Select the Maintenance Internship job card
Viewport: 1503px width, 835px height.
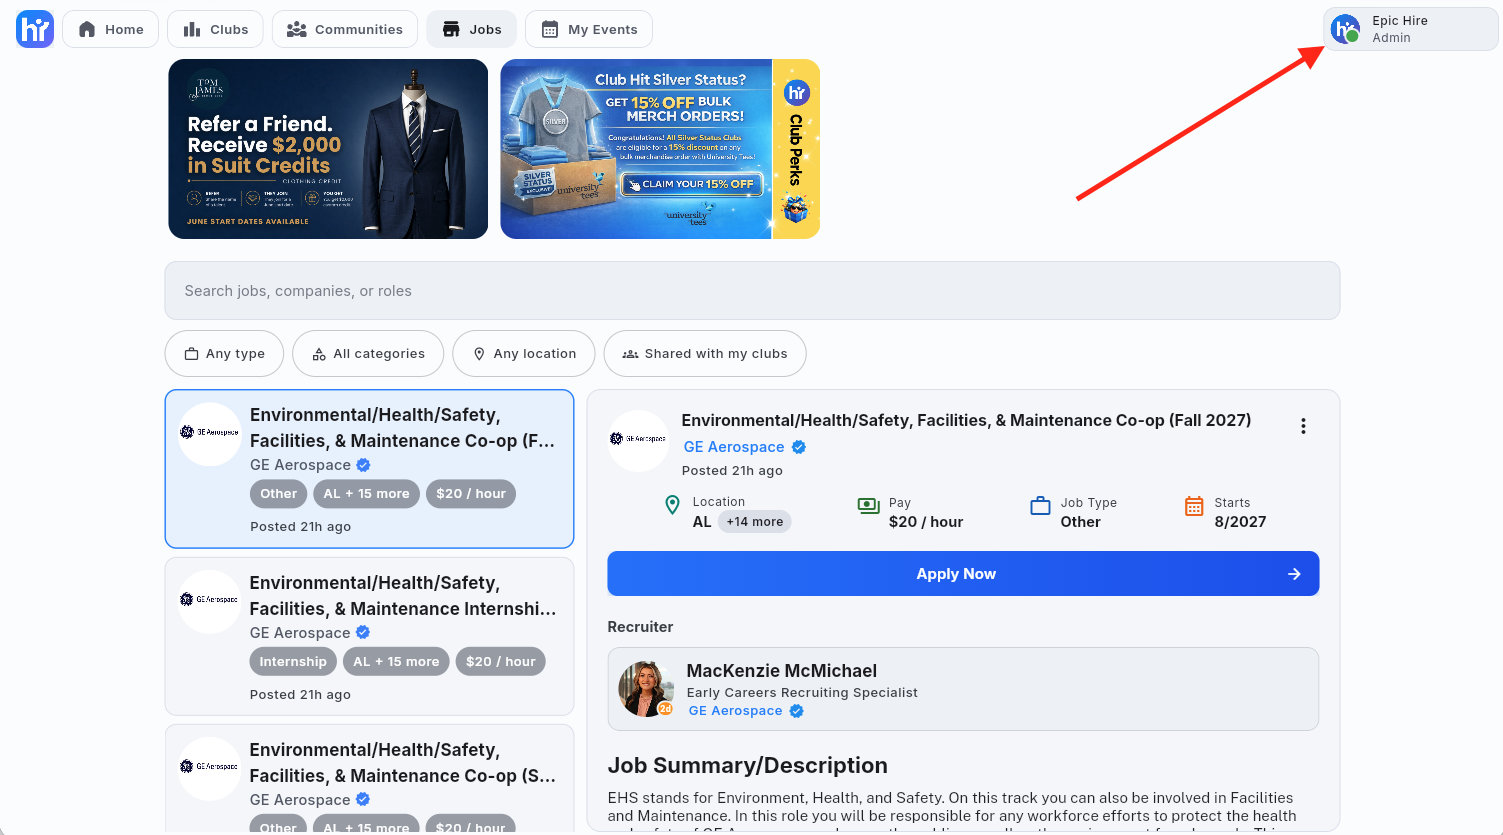[369, 636]
